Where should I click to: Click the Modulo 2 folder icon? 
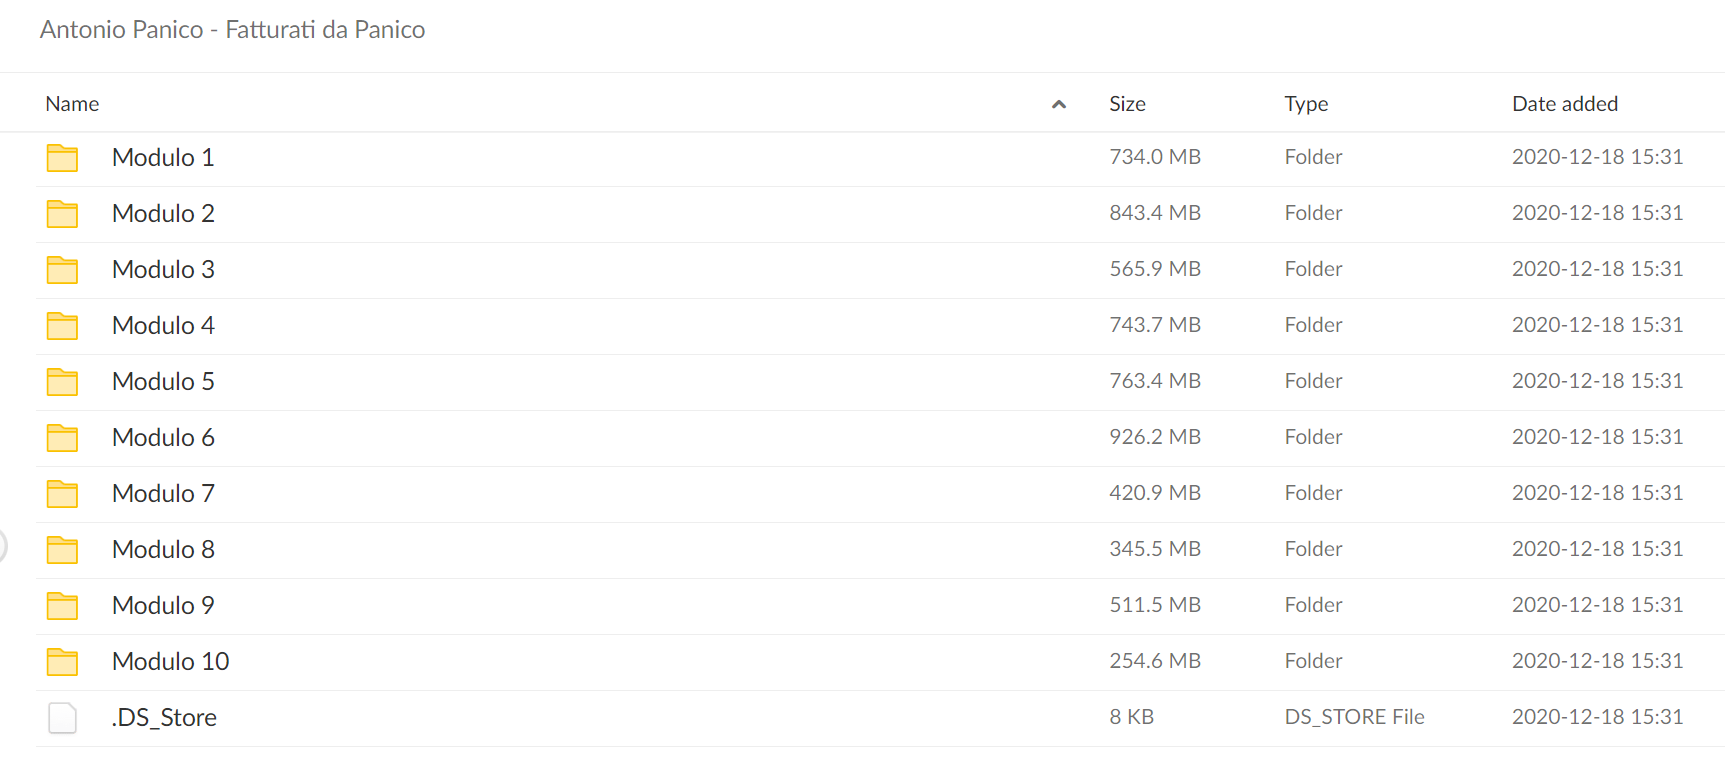tap(62, 214)
